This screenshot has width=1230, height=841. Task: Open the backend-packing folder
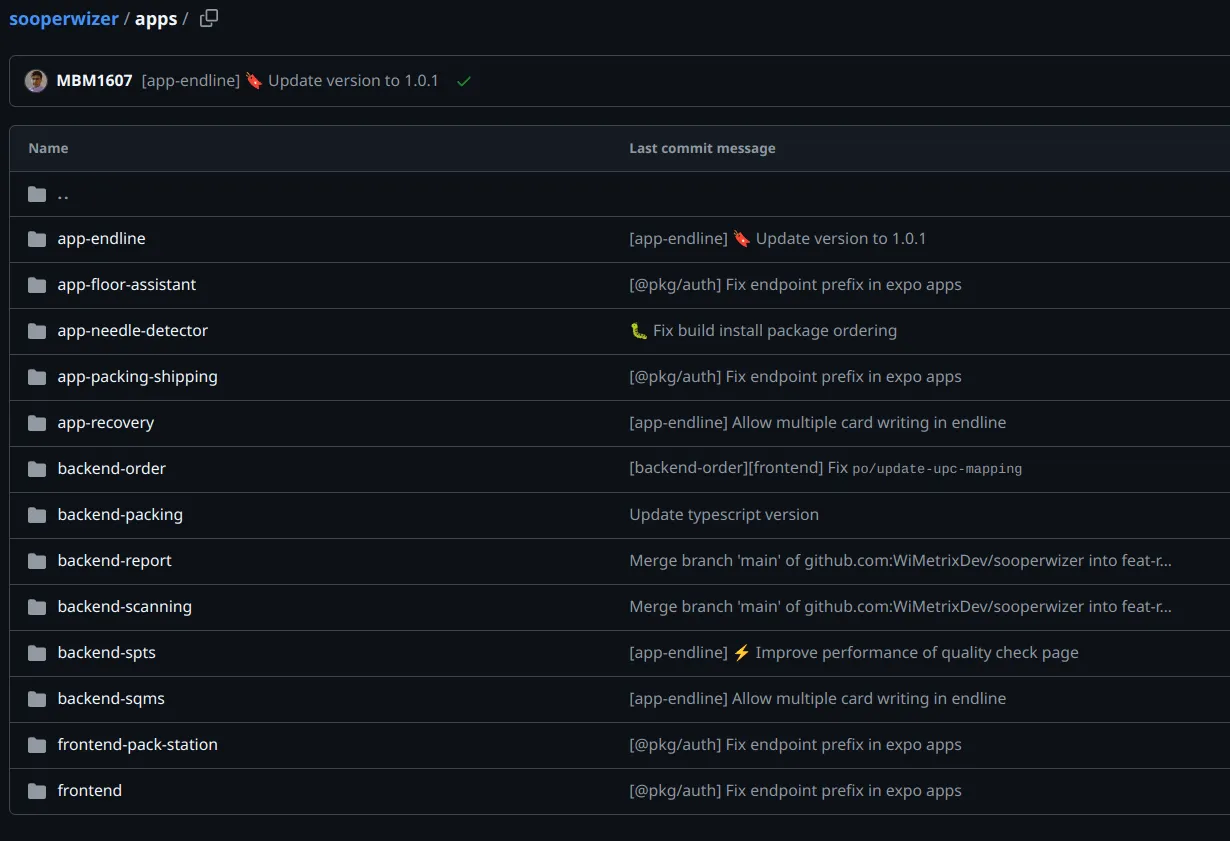pos(120,514)
